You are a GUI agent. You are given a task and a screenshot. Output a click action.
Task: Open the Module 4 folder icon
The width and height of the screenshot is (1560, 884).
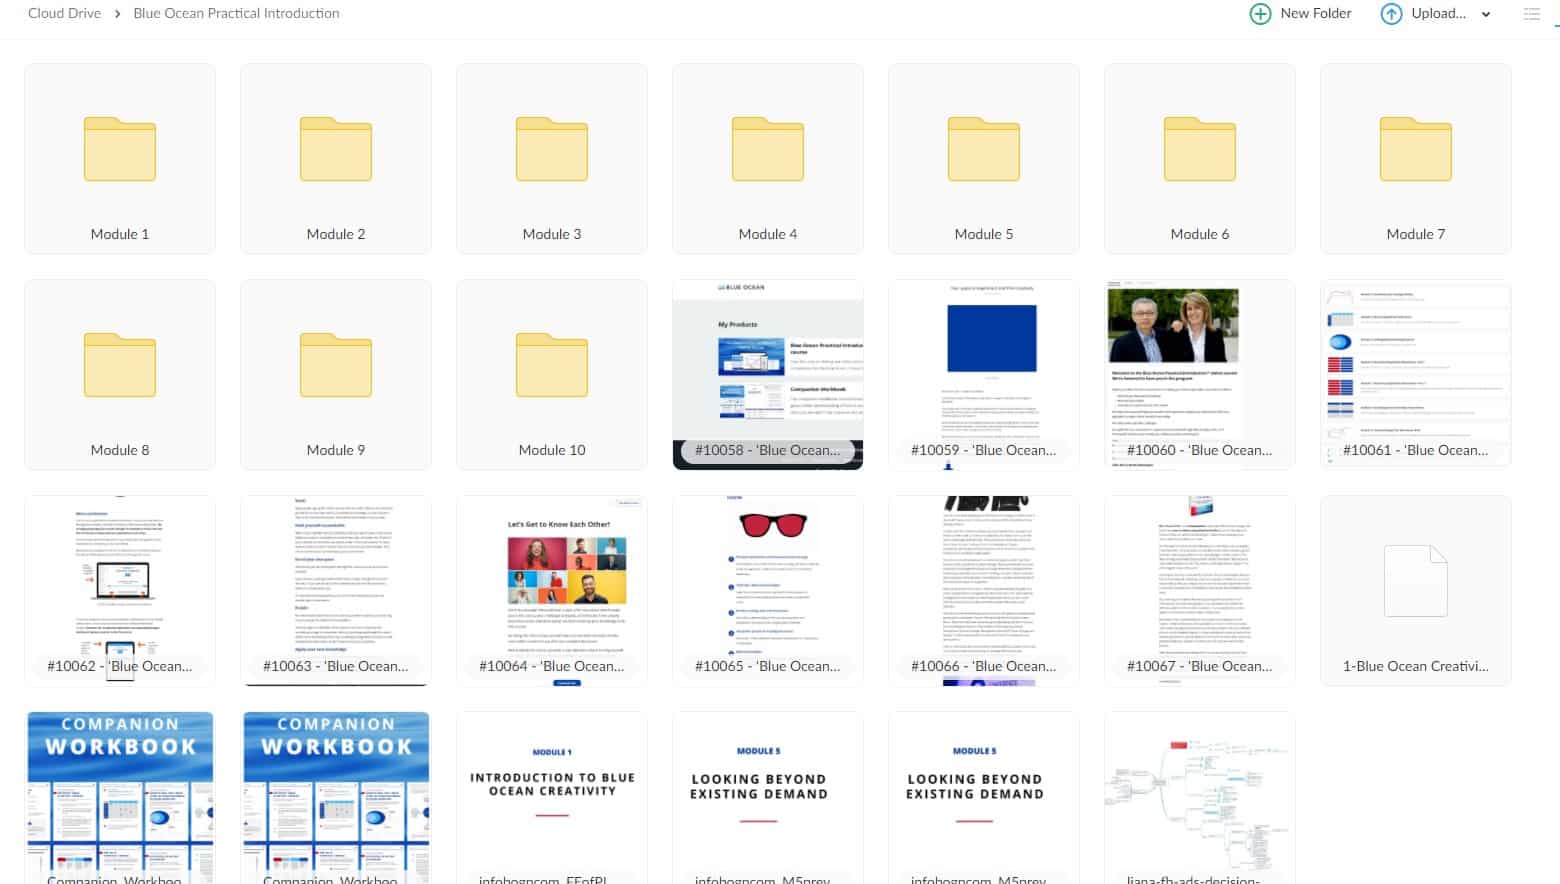point(768,150)
